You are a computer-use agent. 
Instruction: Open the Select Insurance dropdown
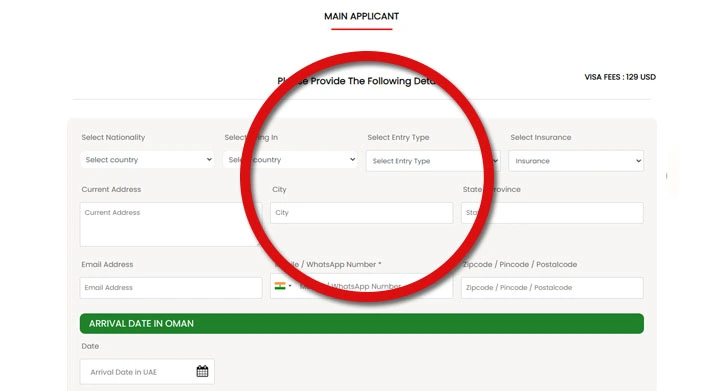coord(576,161)
